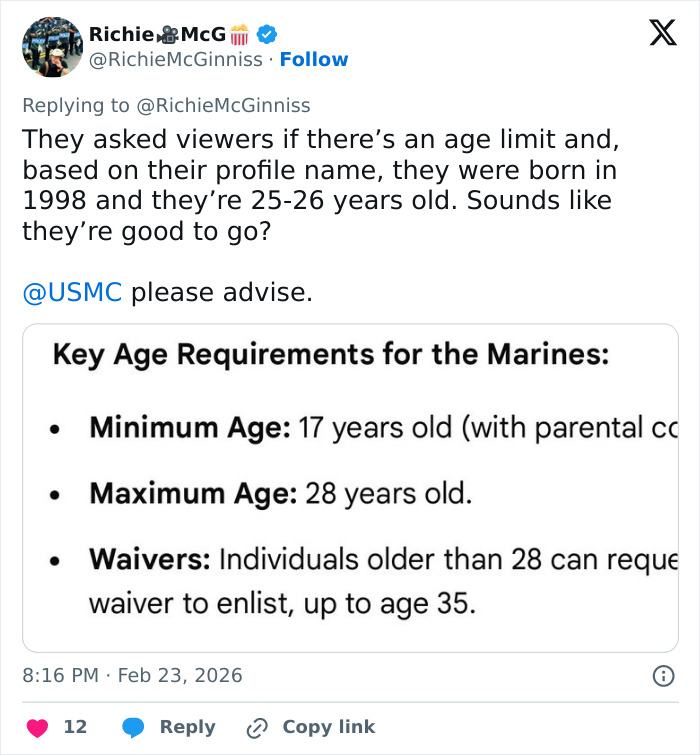700x755 pixels.
Task: Click the movie camera emoji in the name
Action: point(157,35)
